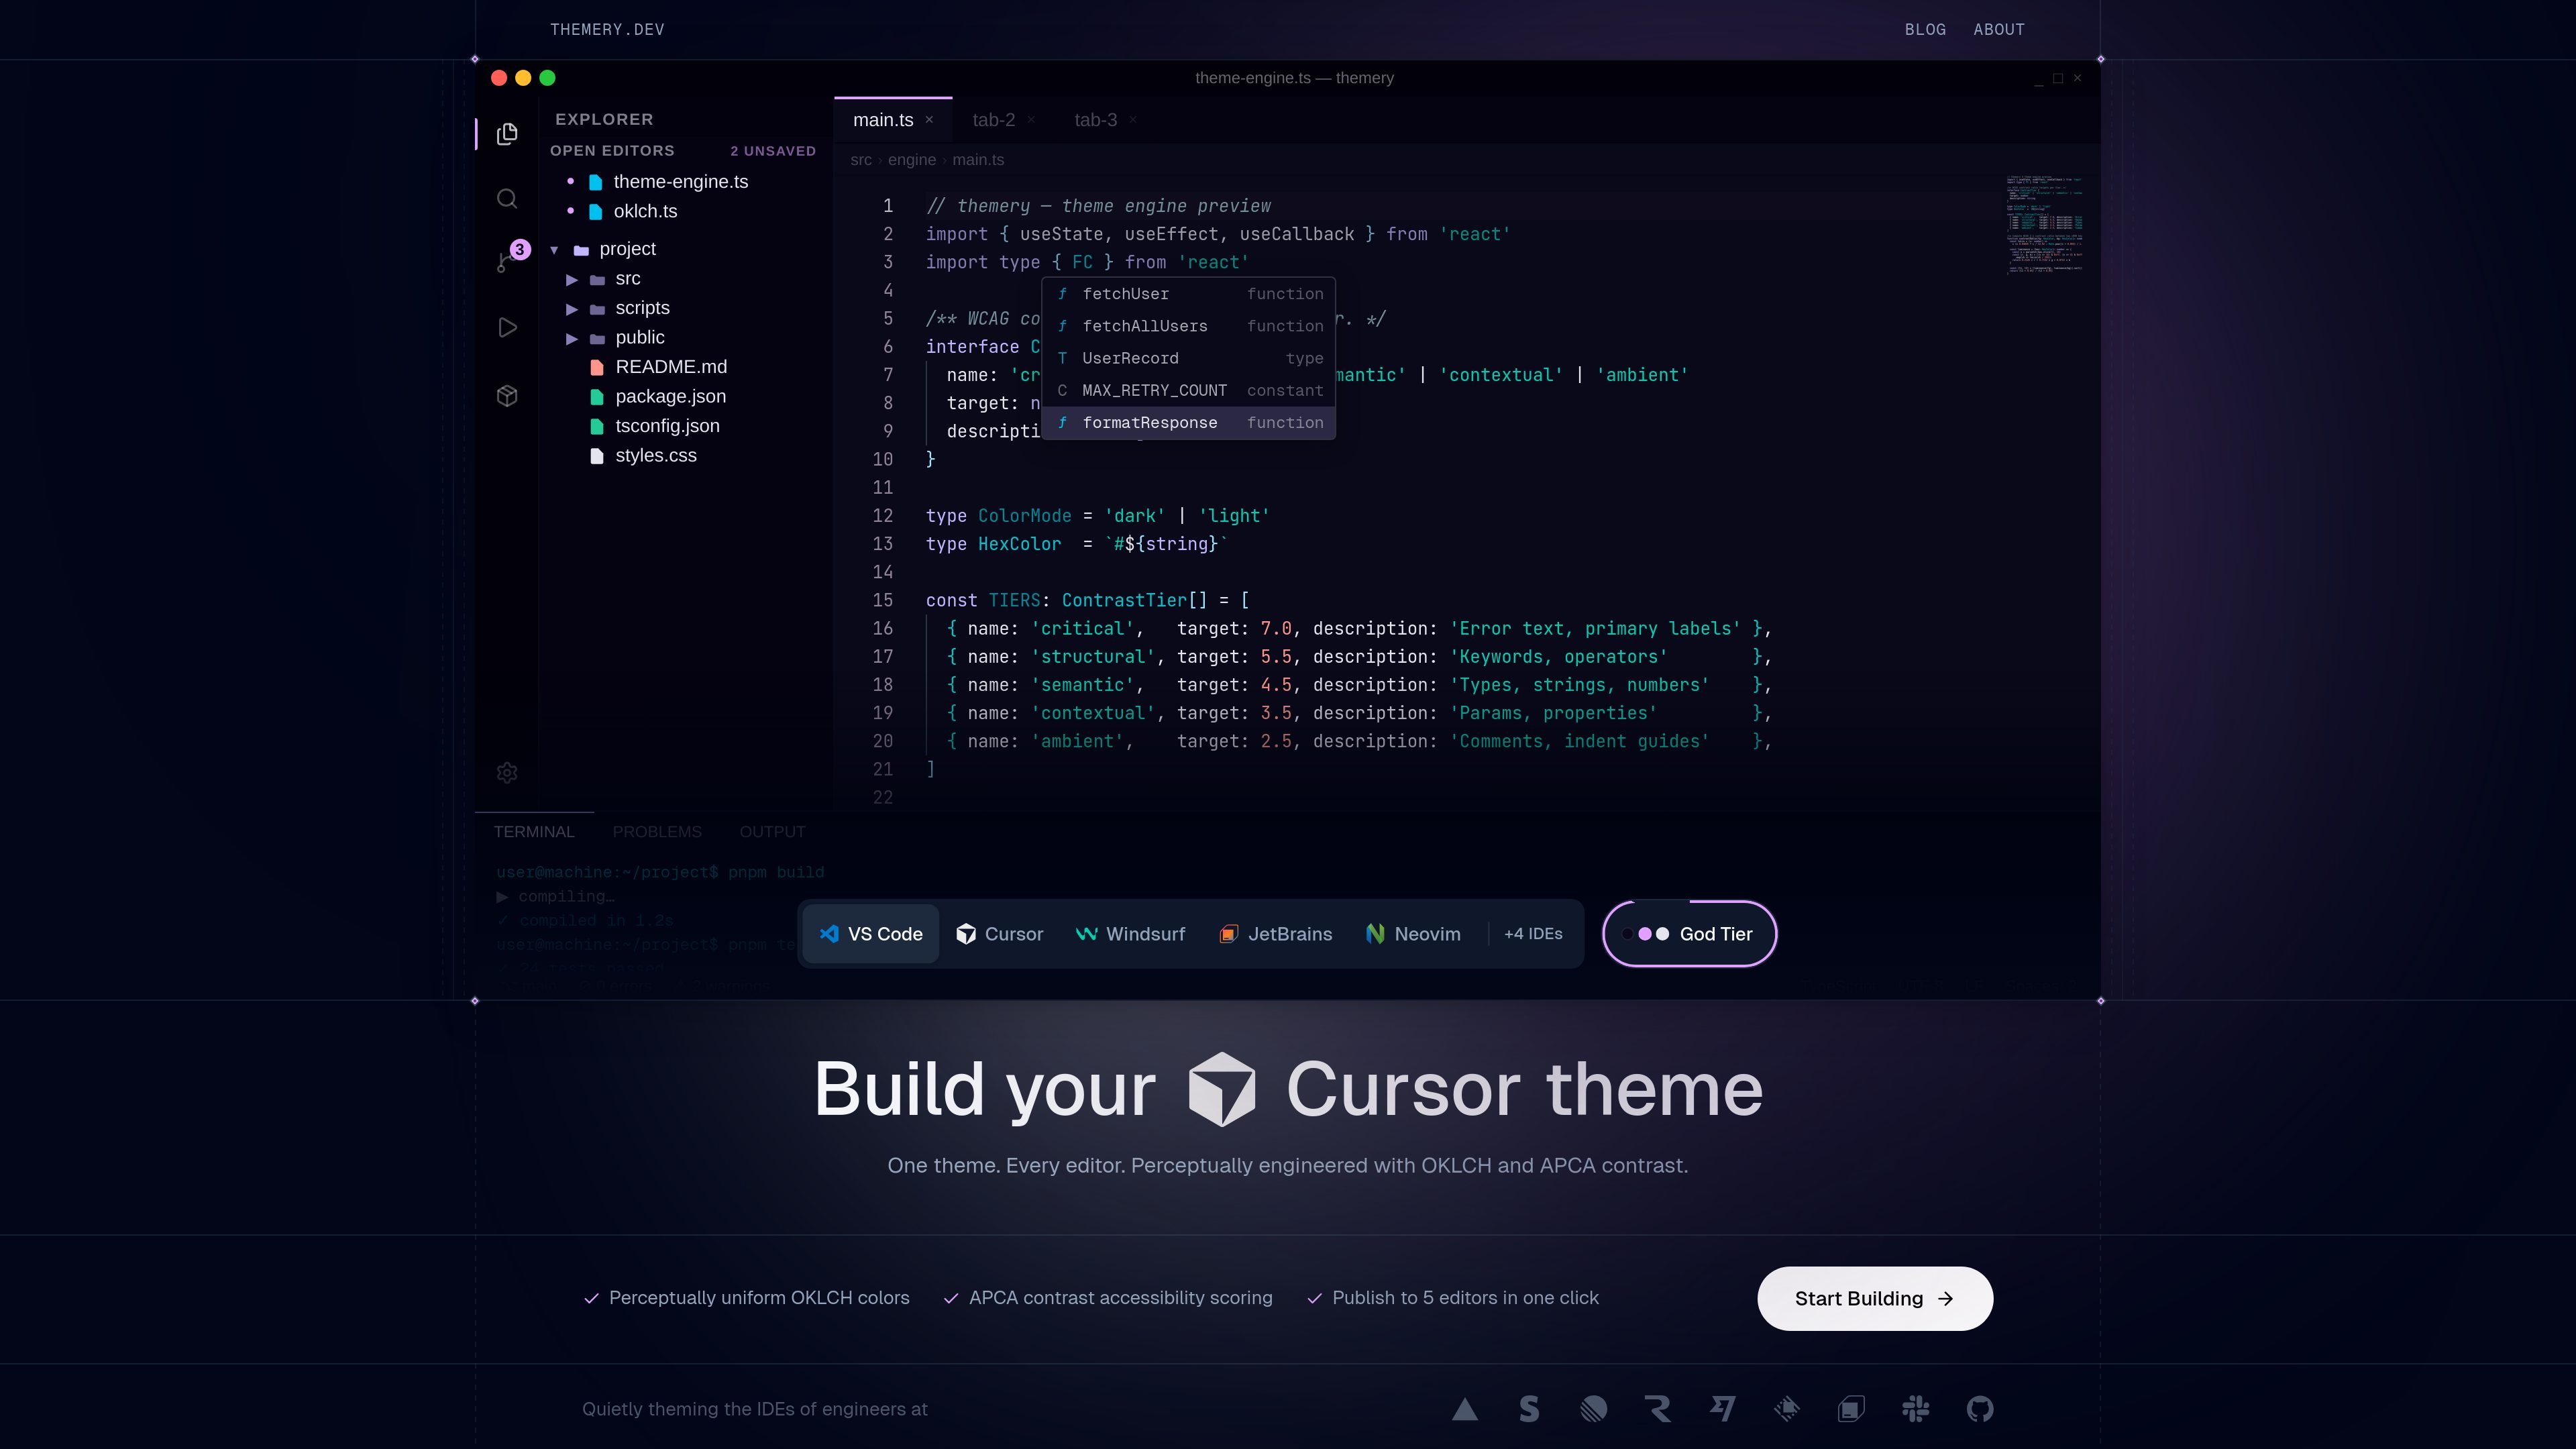Select the Windsurf preview option

click(x=1130, y=934)
